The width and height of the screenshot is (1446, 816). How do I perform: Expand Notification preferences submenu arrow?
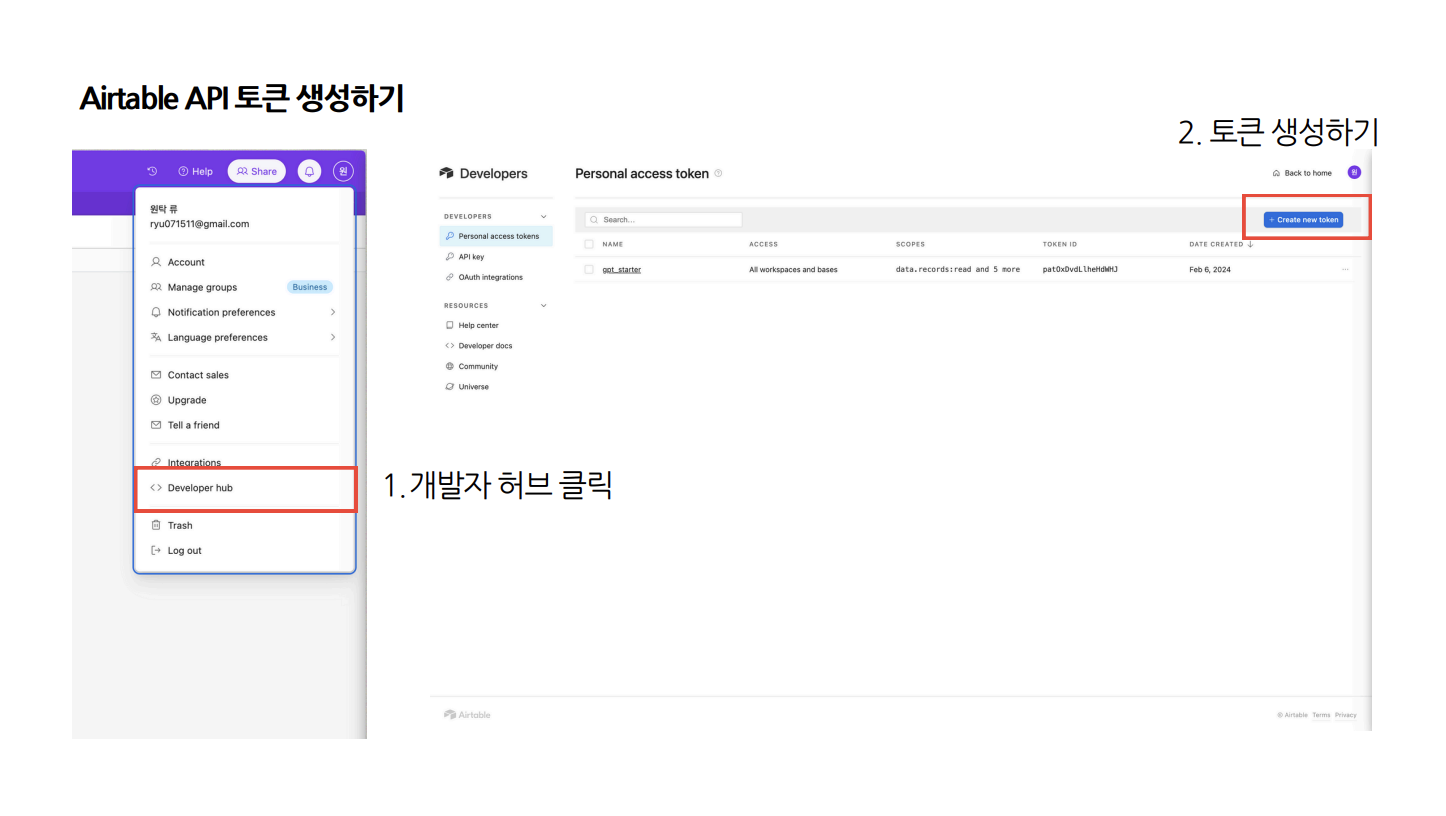coord(332,312)
